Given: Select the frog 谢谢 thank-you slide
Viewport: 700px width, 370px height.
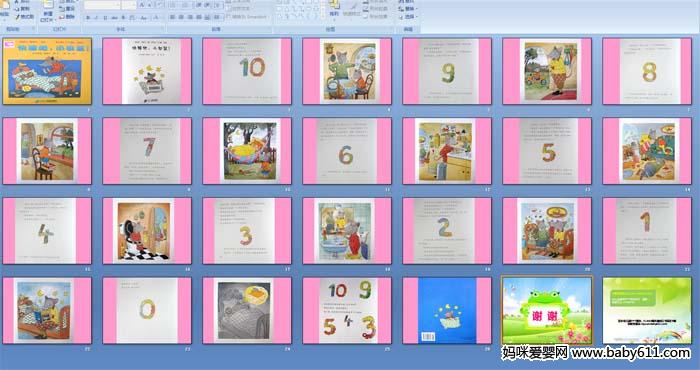Looking at the screenshot, I should click(547, 311).
